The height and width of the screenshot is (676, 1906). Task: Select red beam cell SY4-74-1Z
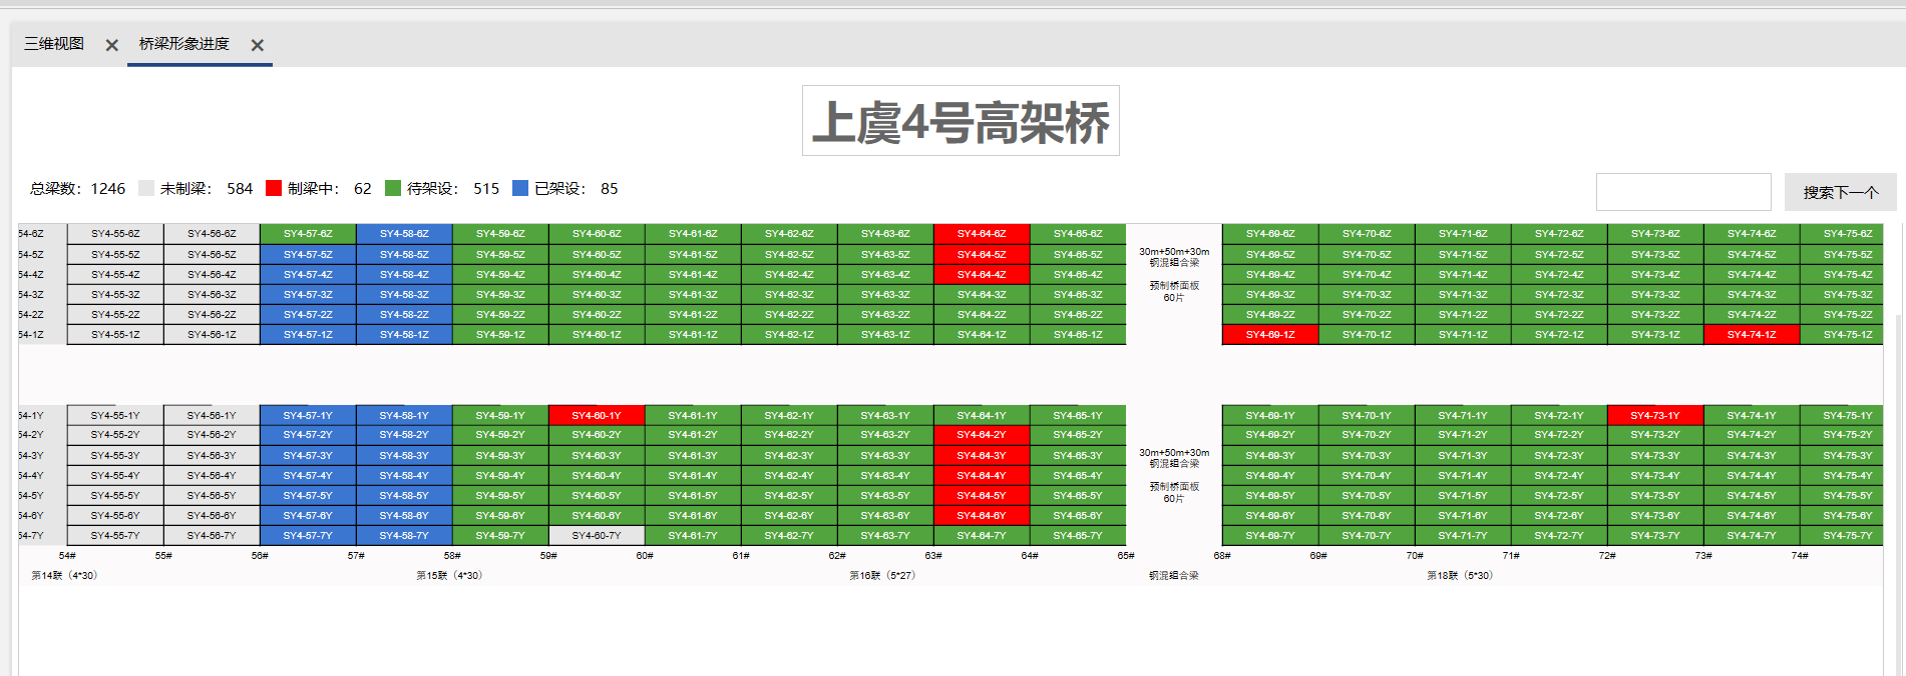[x=1751, y=335]
